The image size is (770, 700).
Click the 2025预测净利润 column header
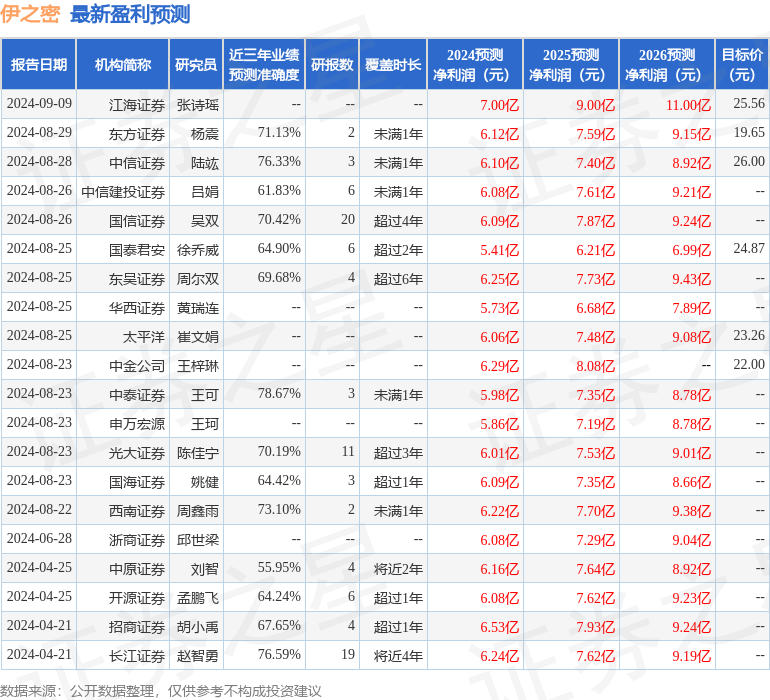point(571,64)
